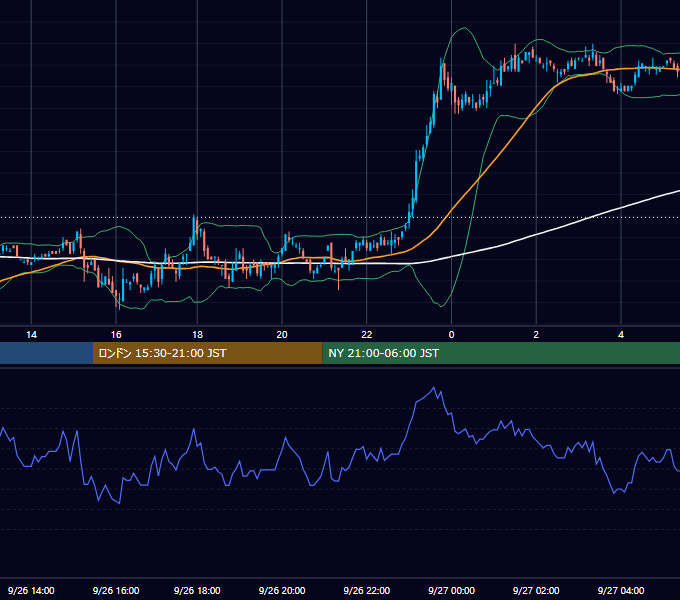The image size is (680, 600).
Task: Click the 9/27 00:00 timestamp label
Action: (451, 590)
